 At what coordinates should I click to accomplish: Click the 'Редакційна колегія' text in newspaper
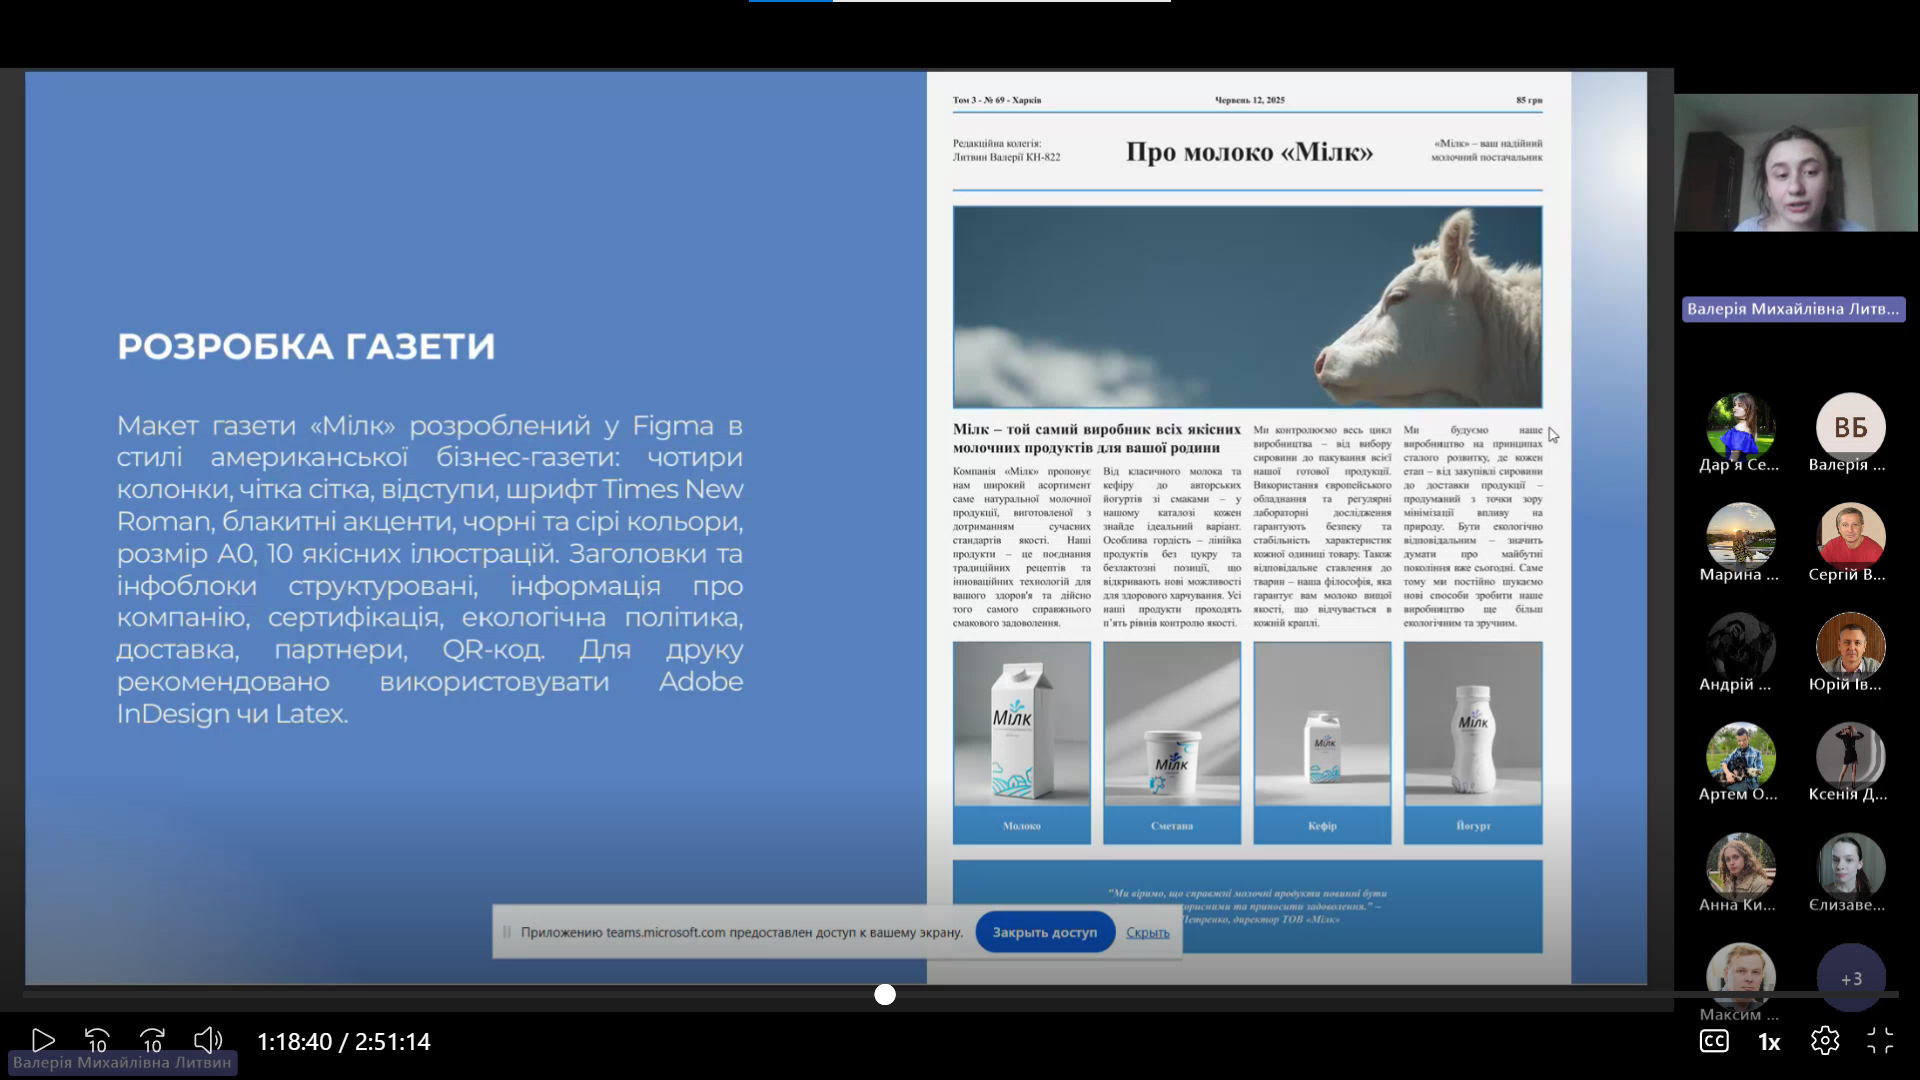[x=996, y=143]
